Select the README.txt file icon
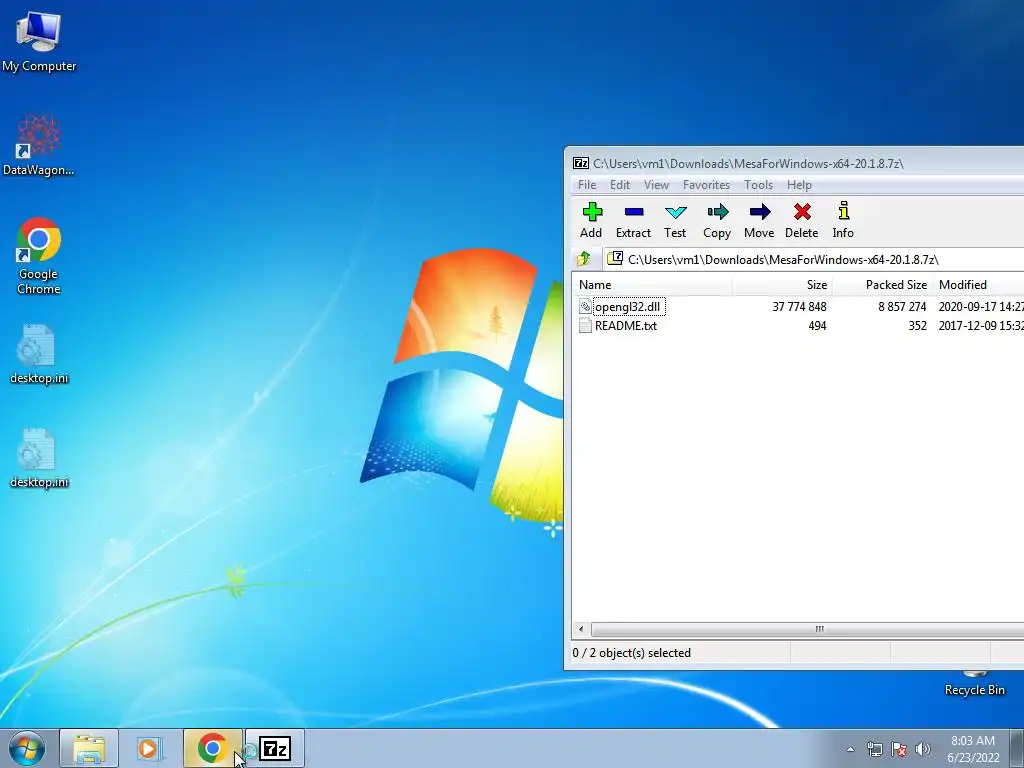The height and width of the screenshot is (768, 1024). tap(585, 325)
